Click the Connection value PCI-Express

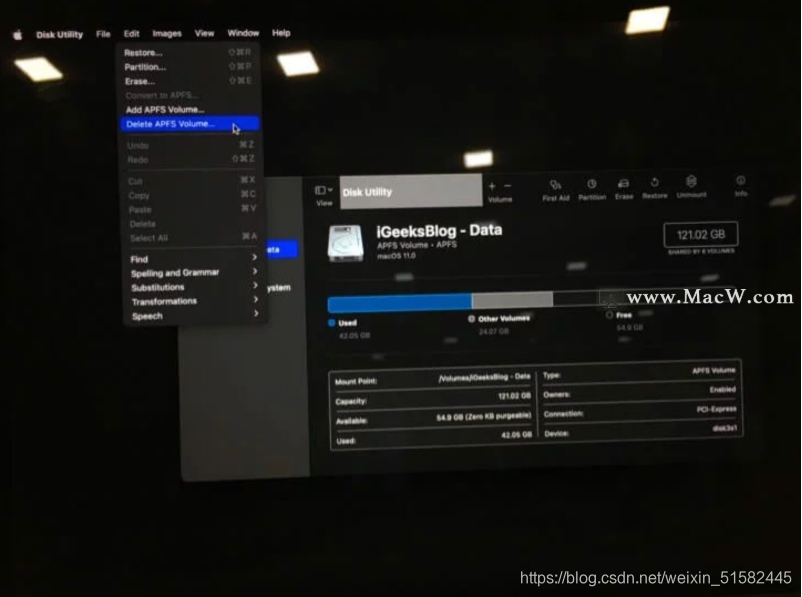coord(716,409)
